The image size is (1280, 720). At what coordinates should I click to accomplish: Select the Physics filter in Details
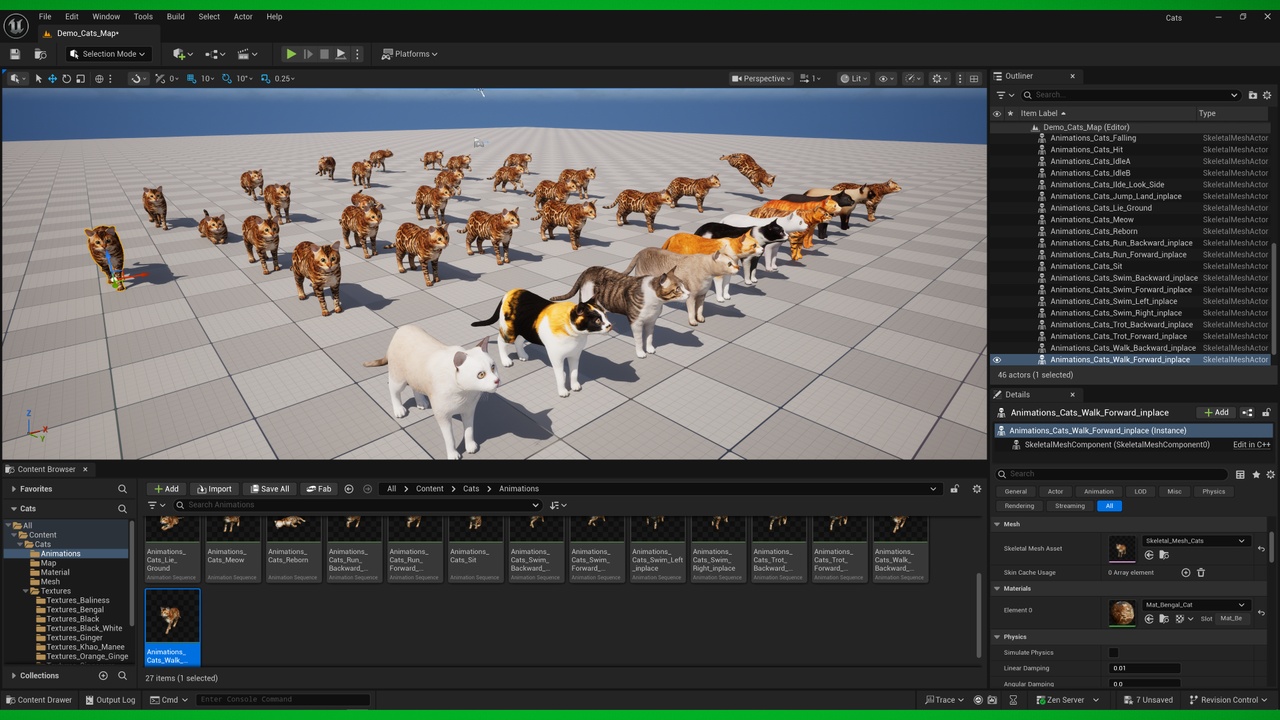1214,492
